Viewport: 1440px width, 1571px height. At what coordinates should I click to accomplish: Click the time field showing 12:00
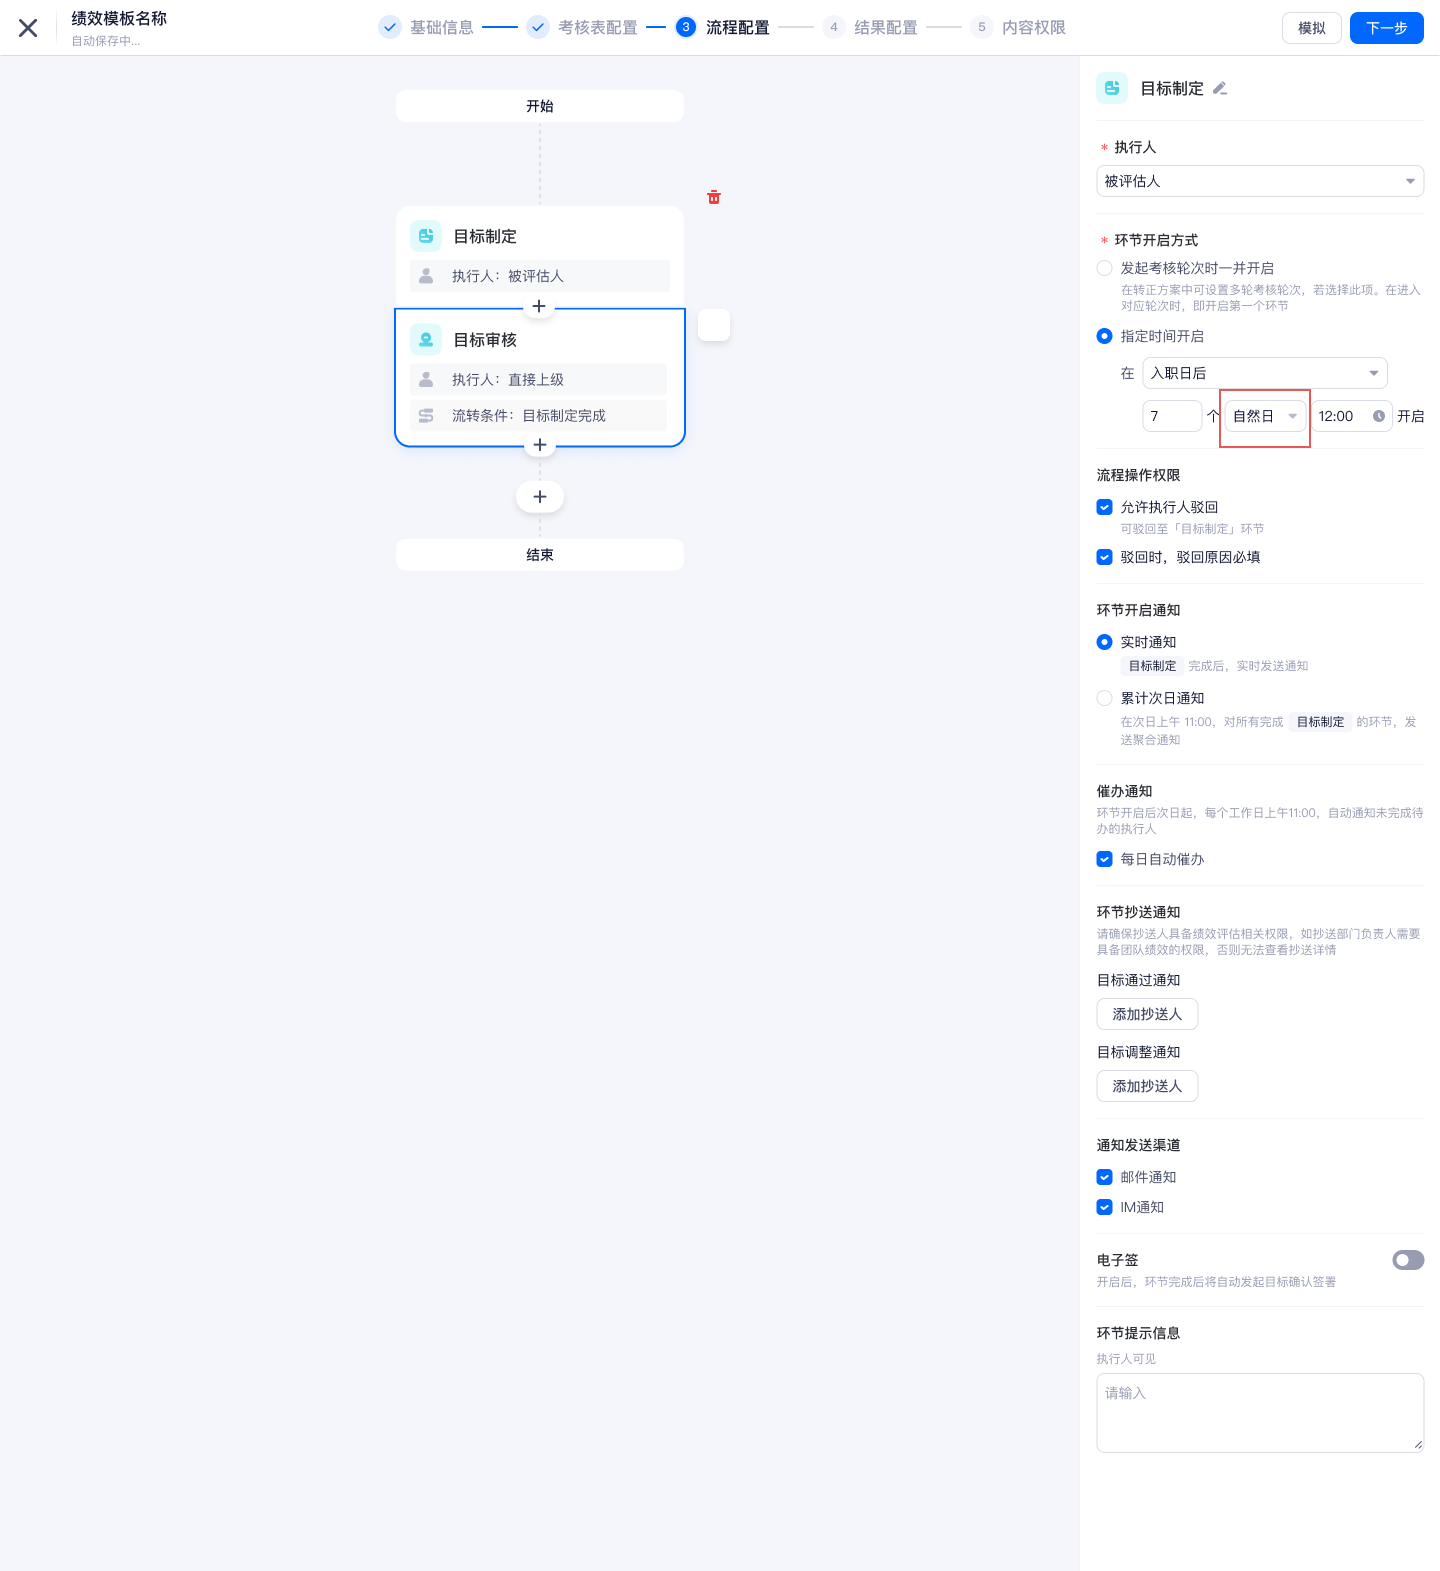click(x=1352, y=416)
